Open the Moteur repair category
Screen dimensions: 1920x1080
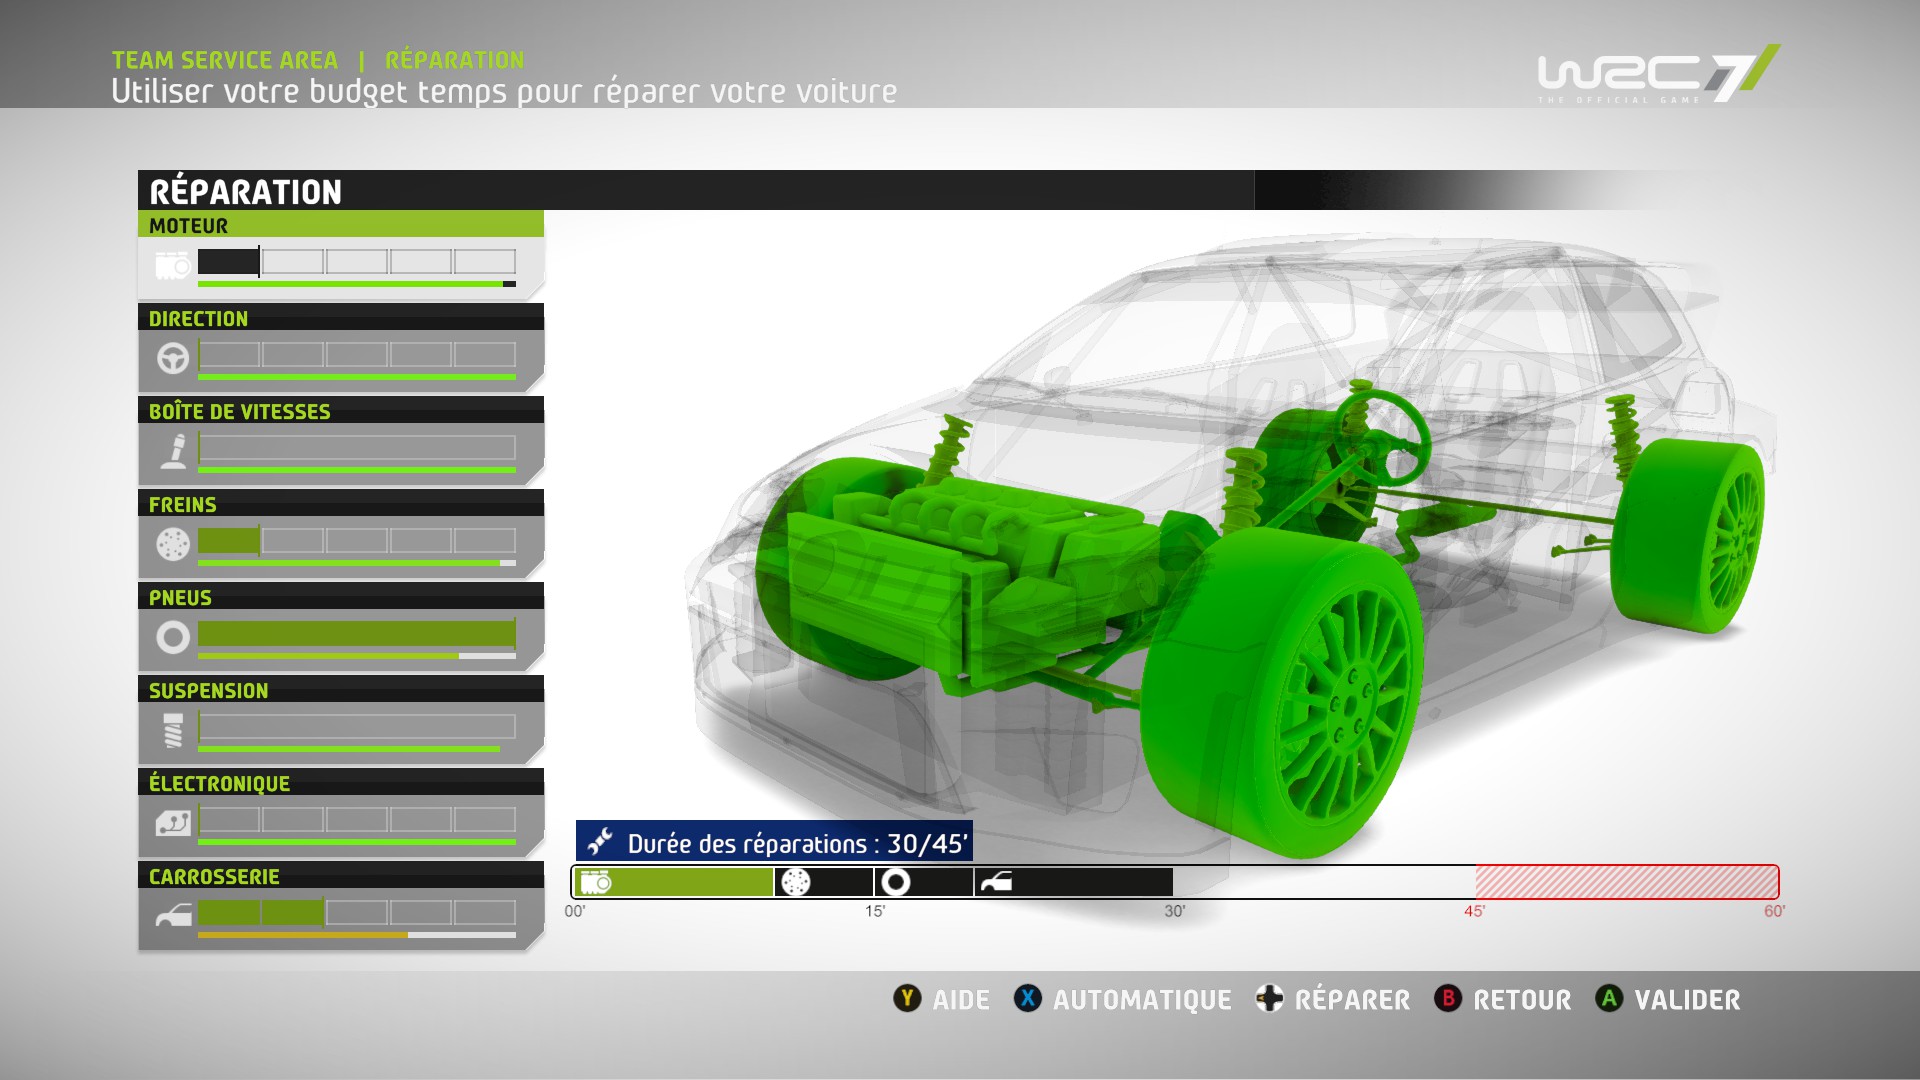pos(341,255)
